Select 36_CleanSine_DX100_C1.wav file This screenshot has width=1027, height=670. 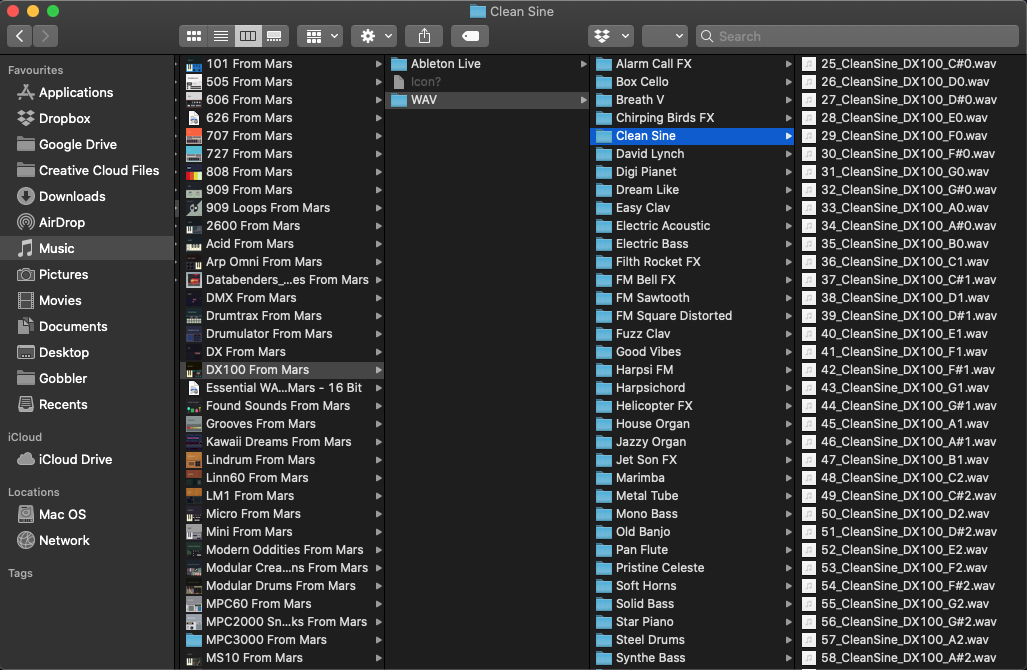coord(912,262)
